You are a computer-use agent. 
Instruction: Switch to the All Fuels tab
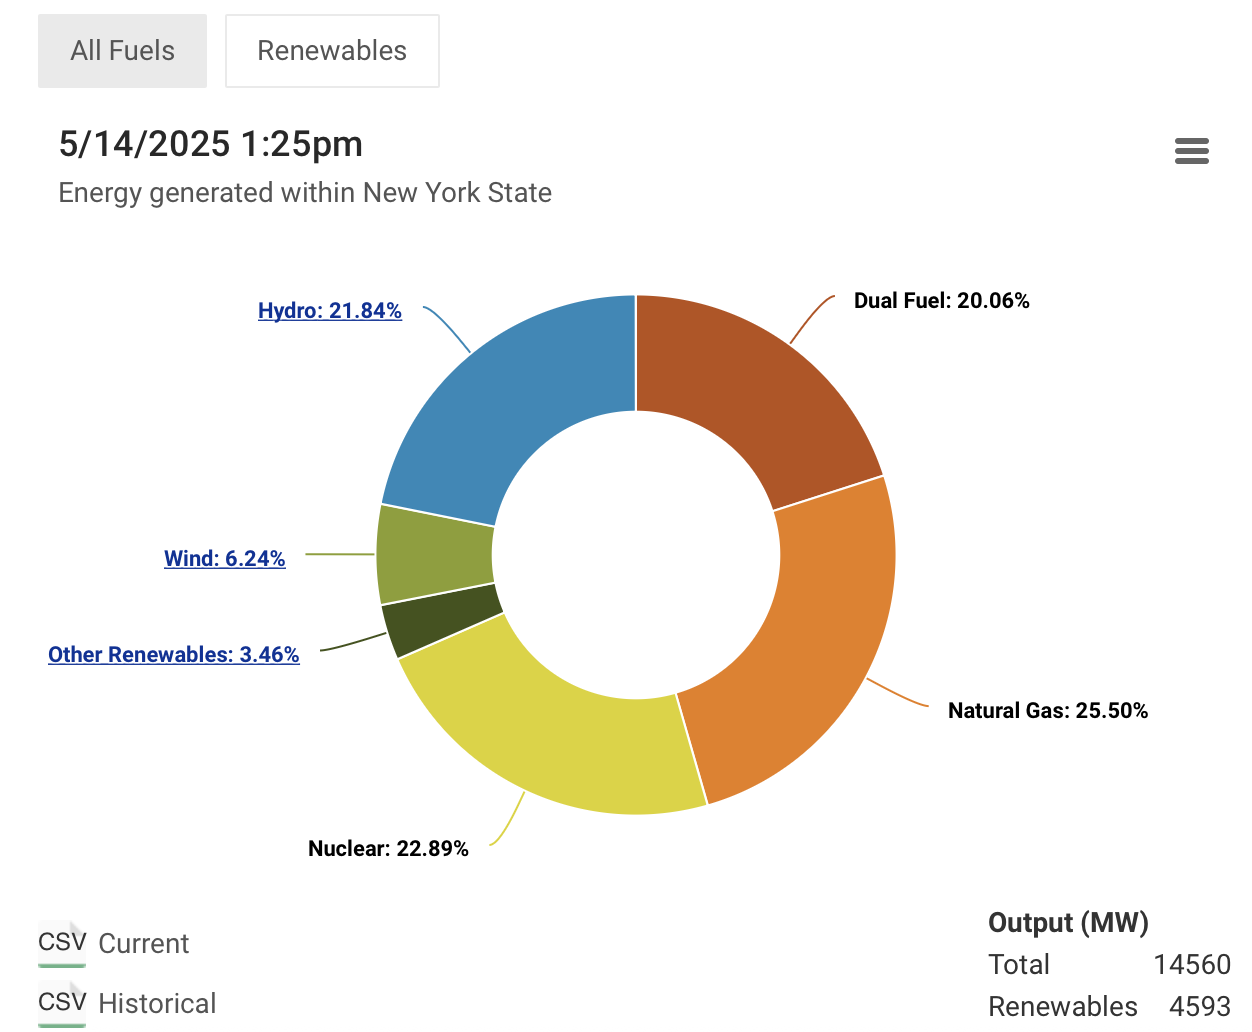pos(122,51)
